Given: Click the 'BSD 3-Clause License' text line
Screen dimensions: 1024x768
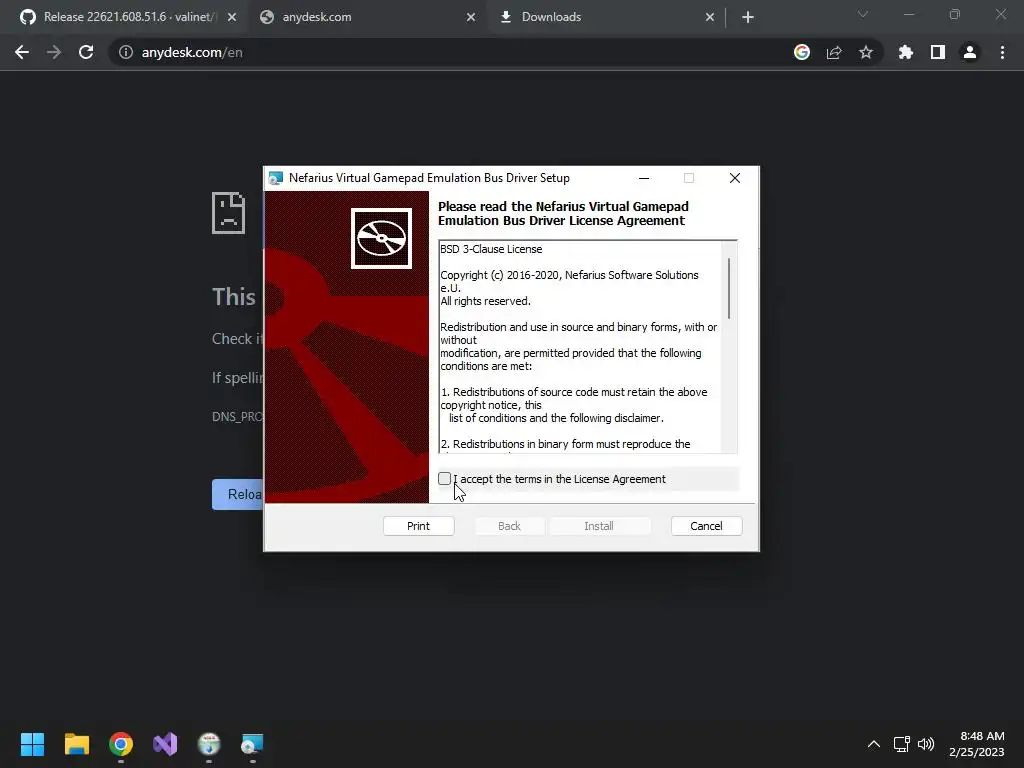Looking at the screenshot, I should [491, 249].
